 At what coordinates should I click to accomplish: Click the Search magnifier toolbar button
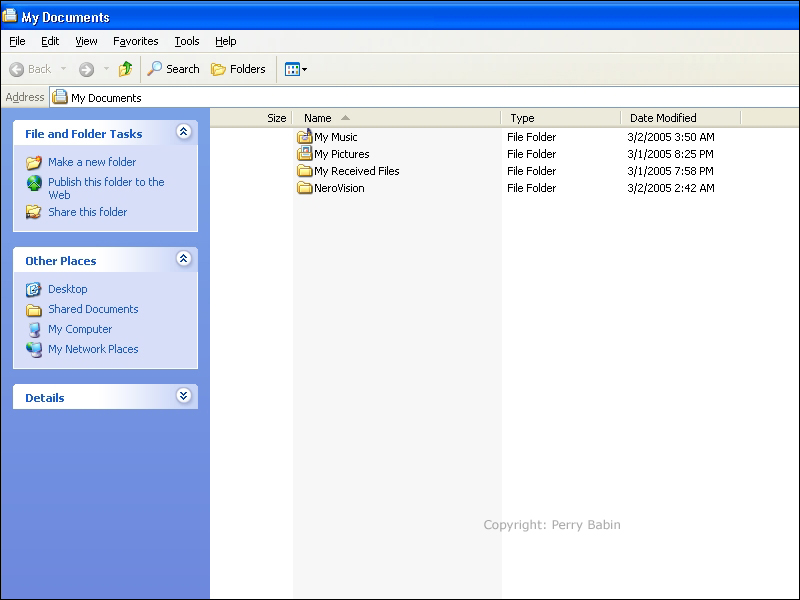coord(173,69)
